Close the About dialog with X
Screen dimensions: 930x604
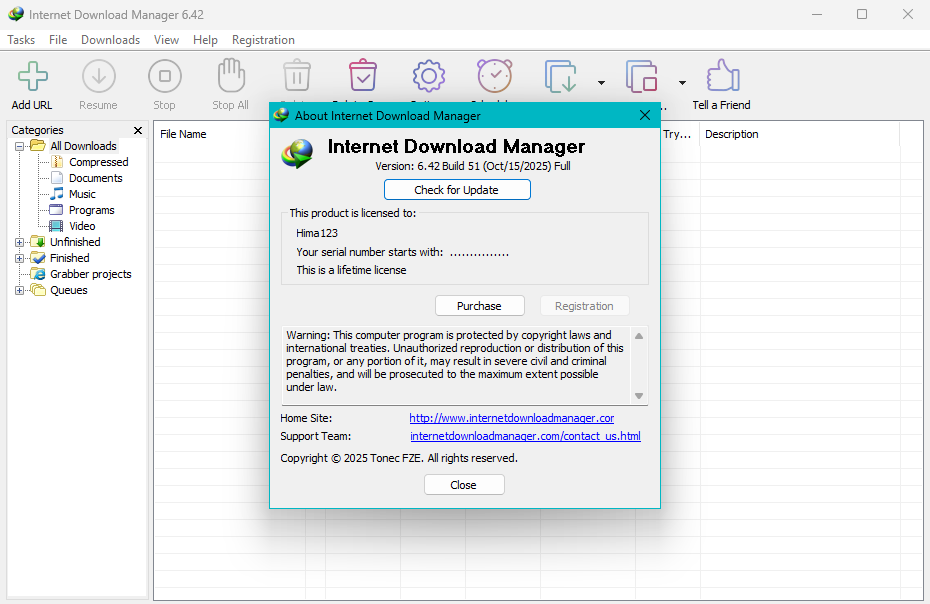tap(645, 115)
